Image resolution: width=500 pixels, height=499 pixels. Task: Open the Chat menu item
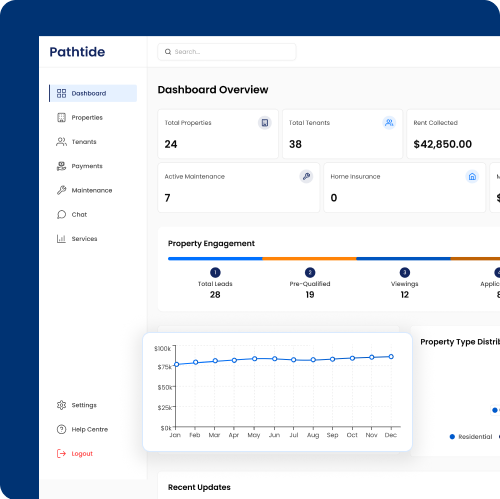93,214
